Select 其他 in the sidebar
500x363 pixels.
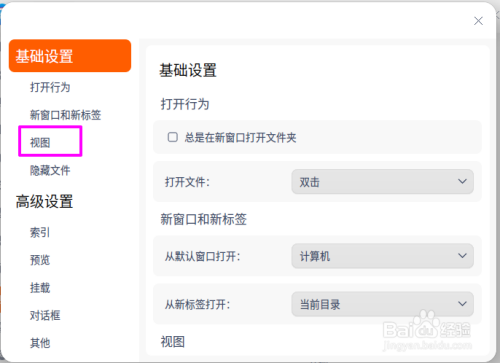coord(40,343)
